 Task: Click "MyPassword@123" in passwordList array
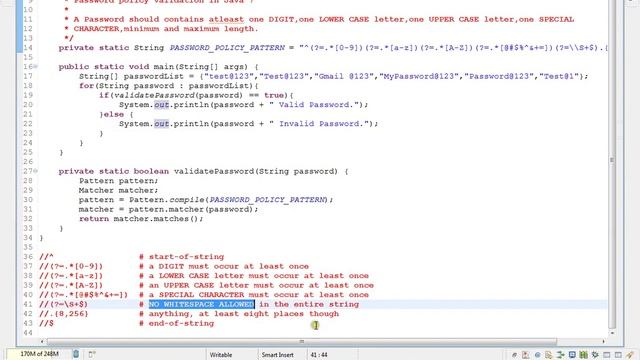(420, 76)
